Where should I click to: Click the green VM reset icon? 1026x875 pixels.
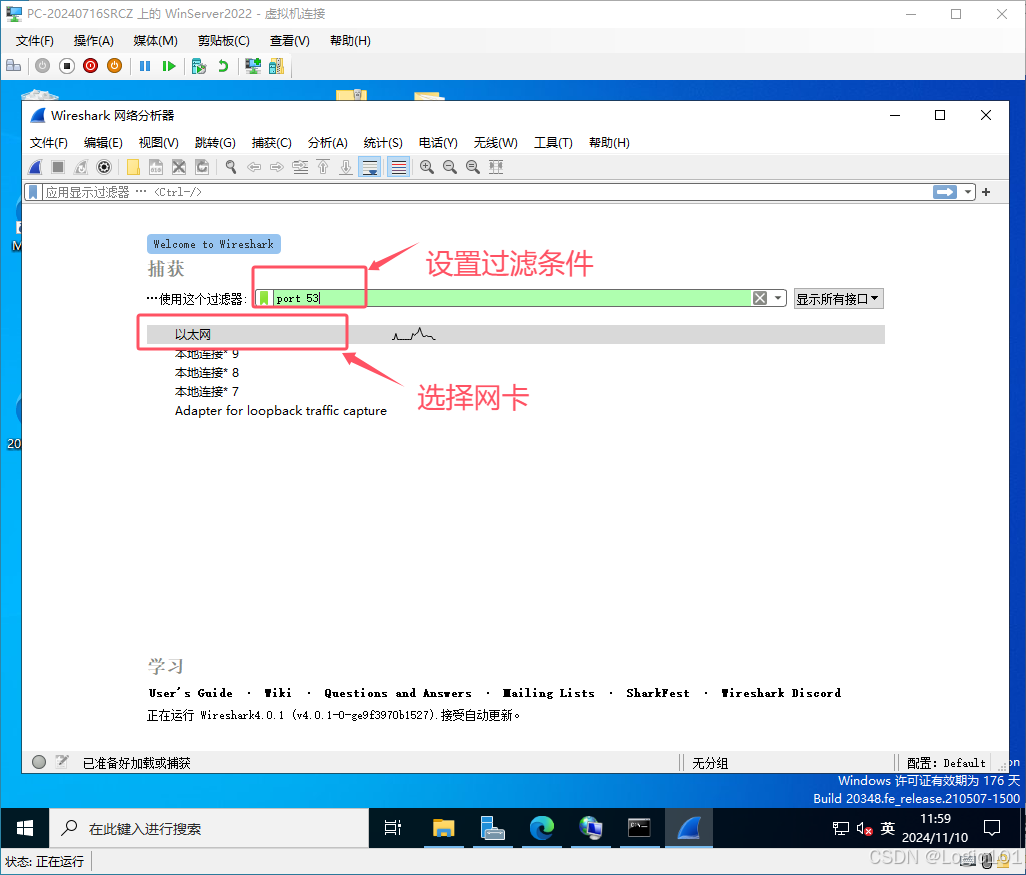click(x=169, y=66)
